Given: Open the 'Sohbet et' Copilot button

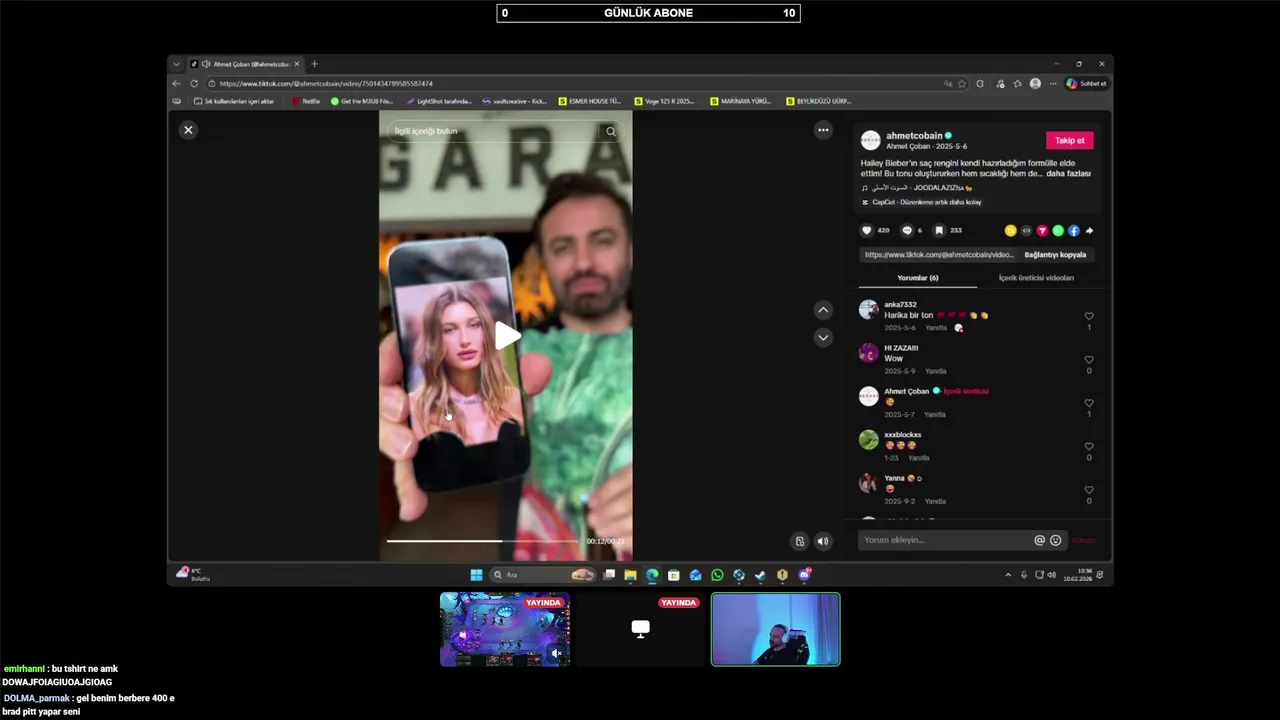Looking at the screenshot, I should 1086,84.
